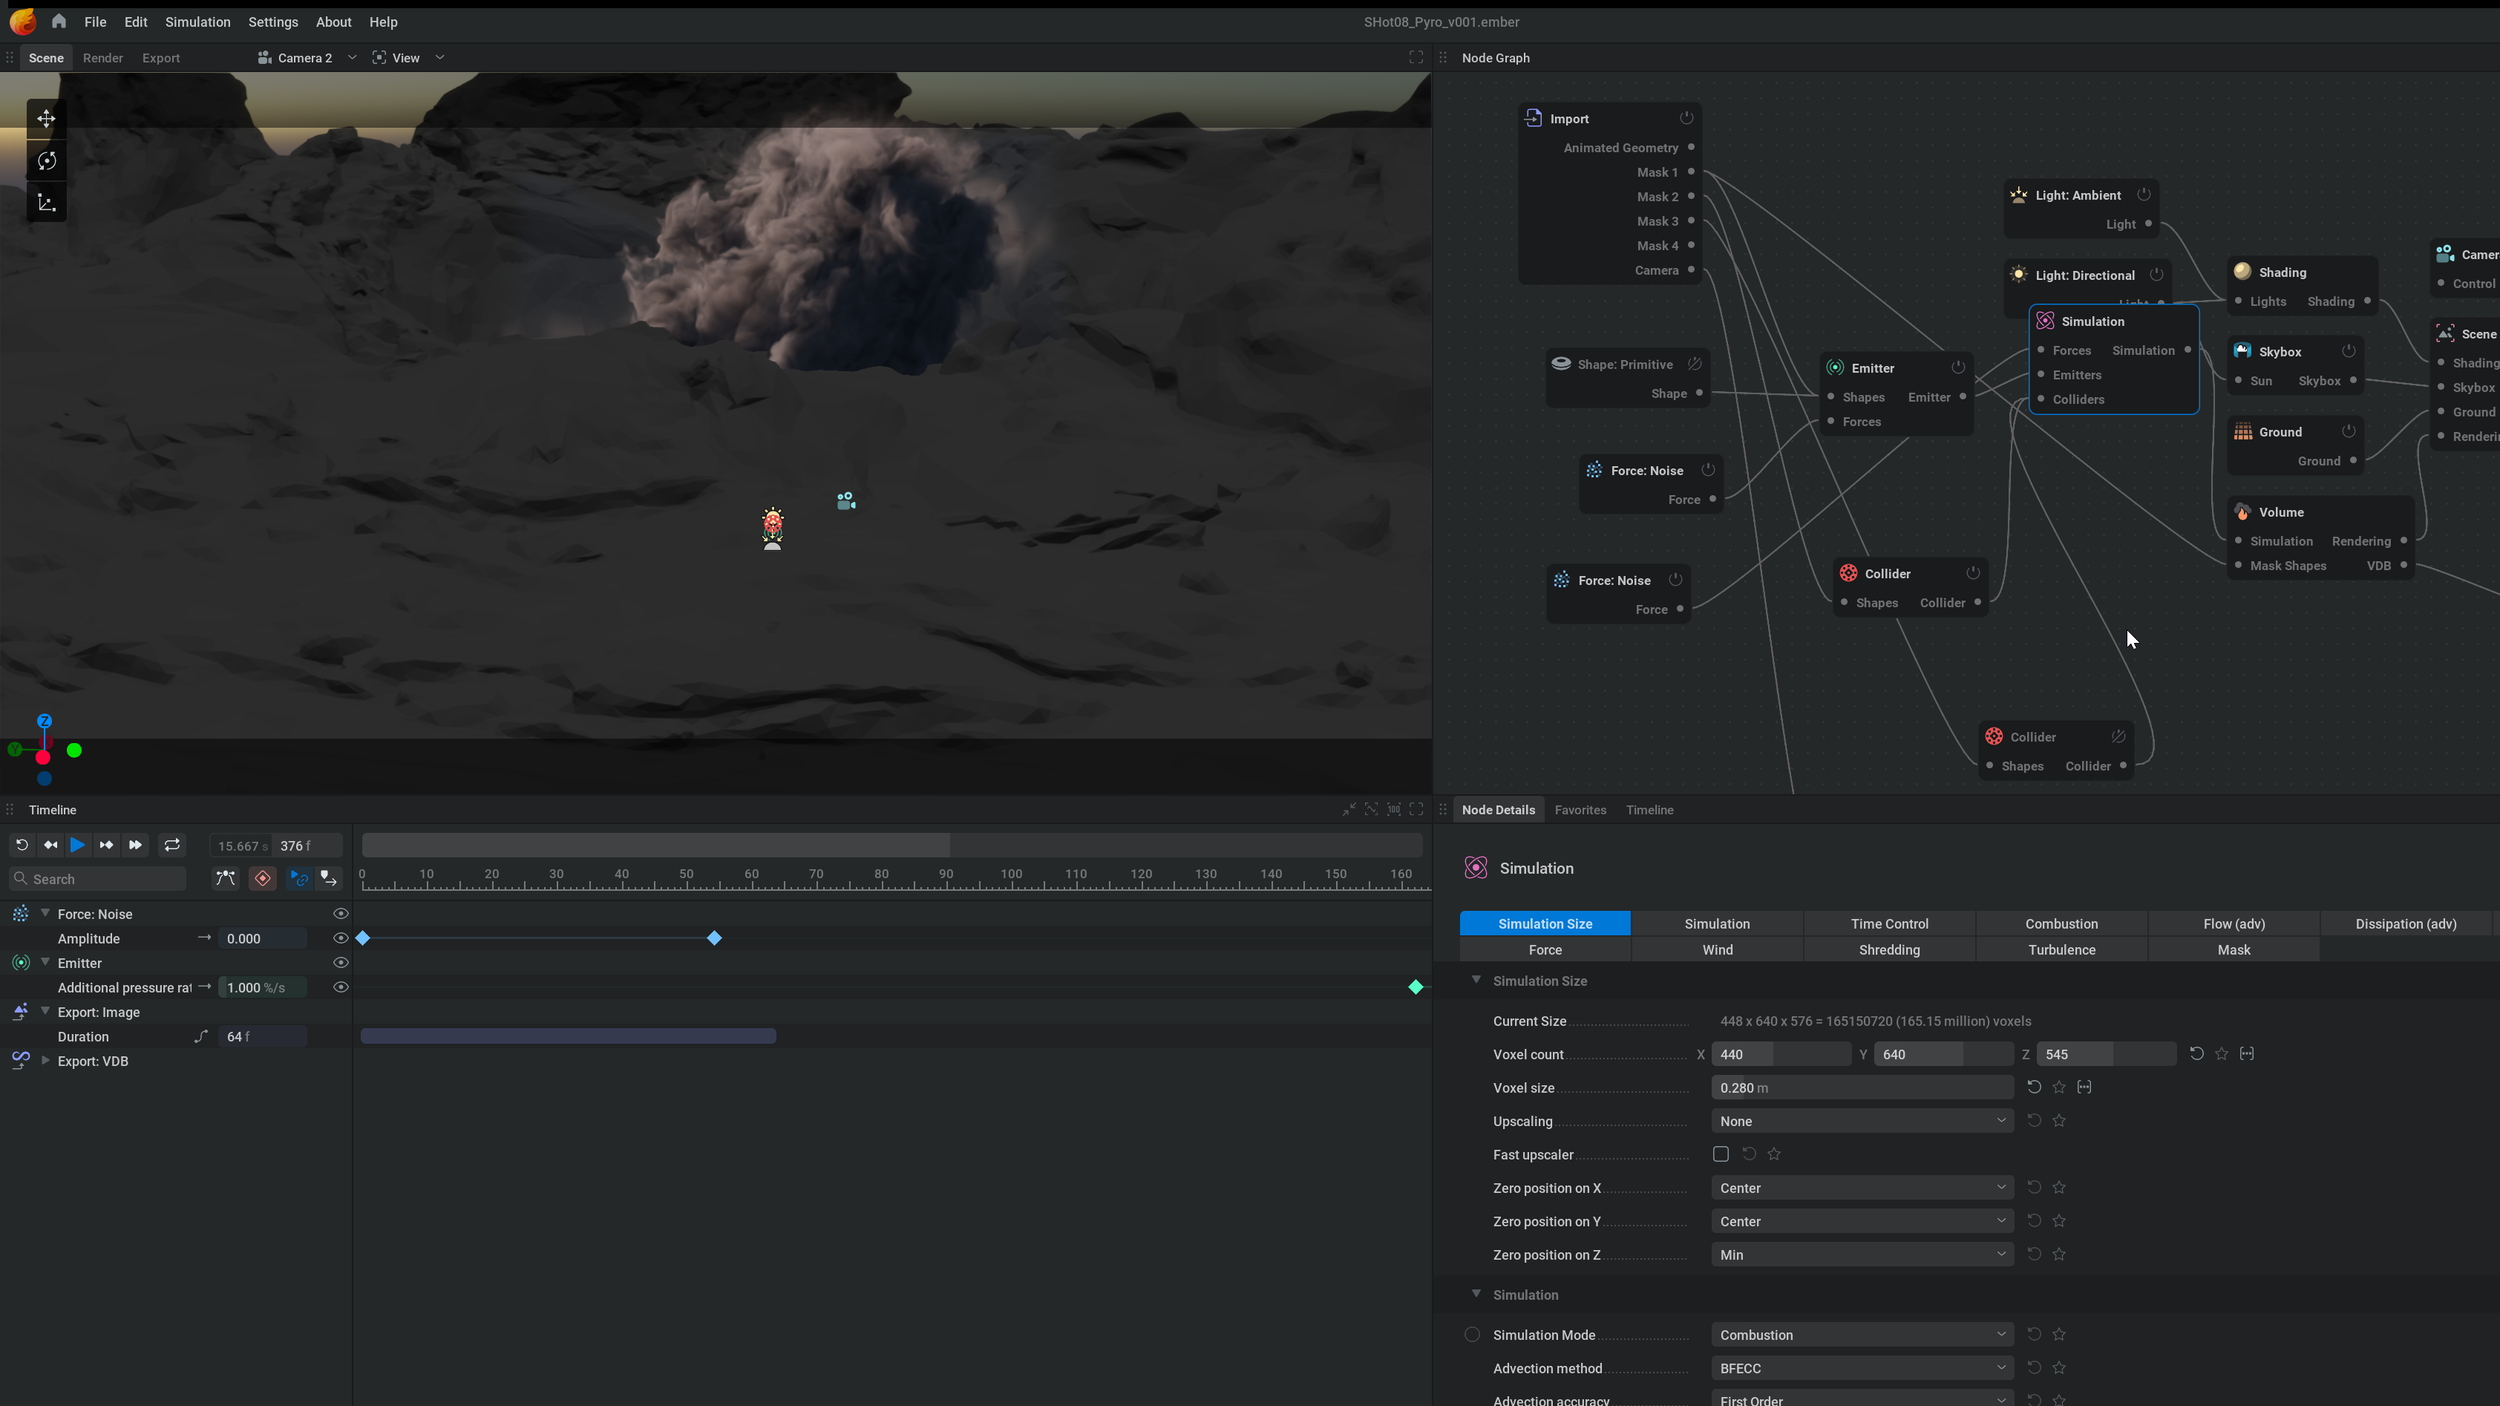The width and height of the screenshot is (2500, 1406).
Task: Open the Mask parameter tab
Action: (2233, 950)
